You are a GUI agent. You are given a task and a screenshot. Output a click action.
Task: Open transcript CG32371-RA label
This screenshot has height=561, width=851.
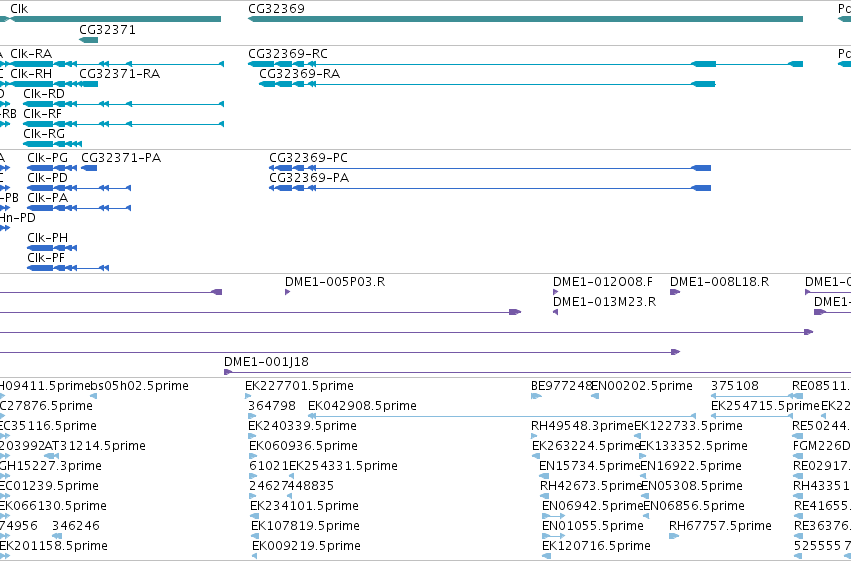click(119, 74)
